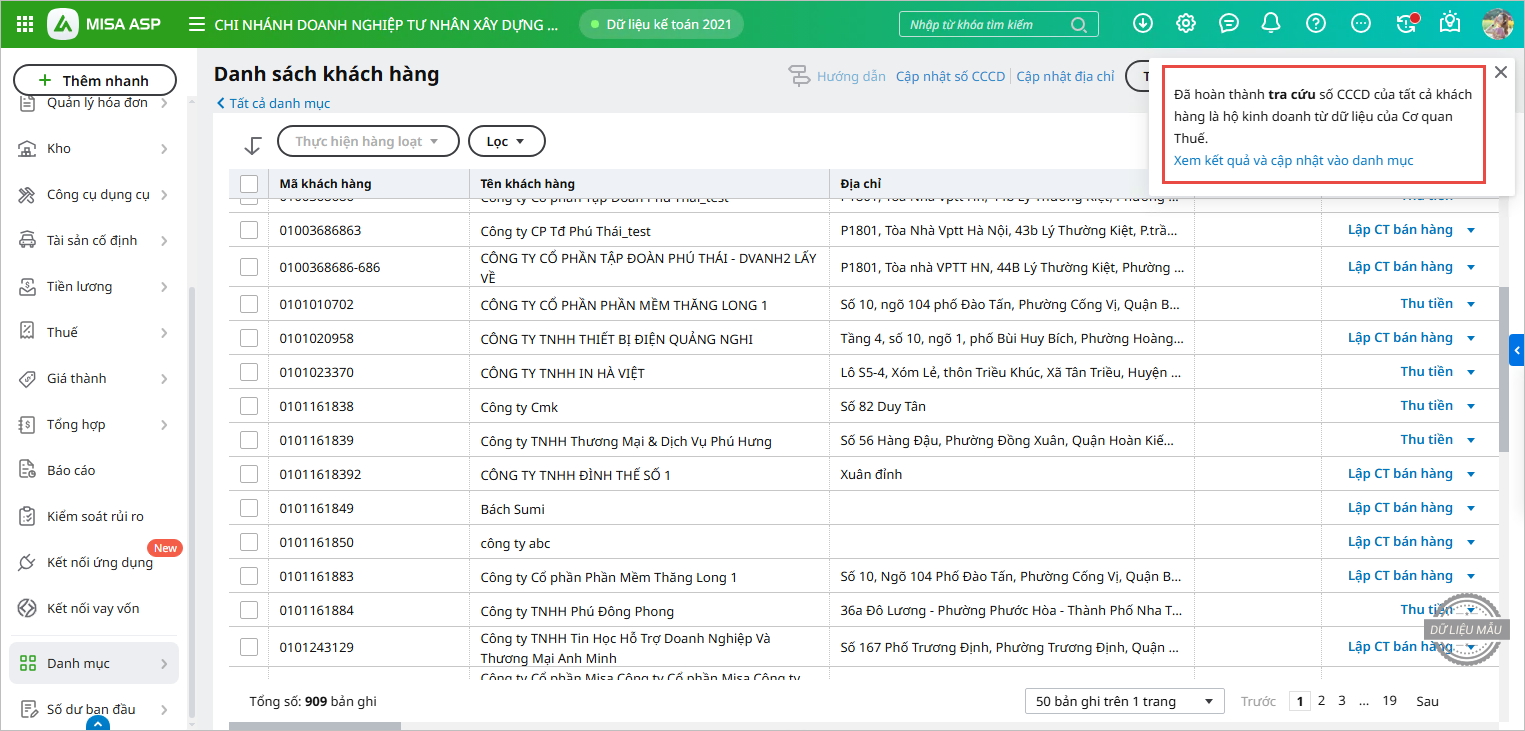Image resolution: width=1525 pixels, height=731 pixels.
Task: Expand the Quản lý hóa đơn sidebar chevron
Action: [x=164, y=103]
